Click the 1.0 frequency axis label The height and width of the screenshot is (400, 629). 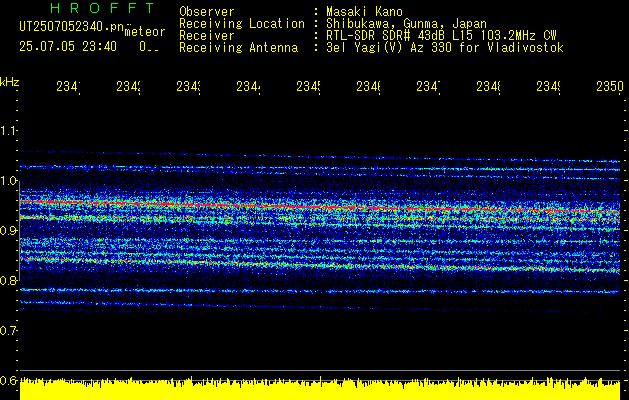(8, 181)
